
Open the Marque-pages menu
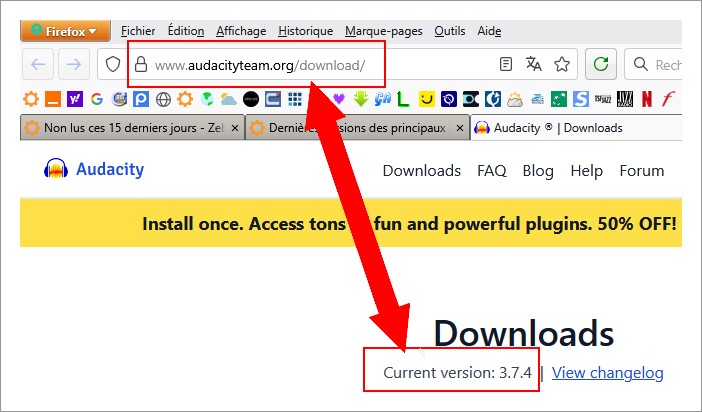384,31
